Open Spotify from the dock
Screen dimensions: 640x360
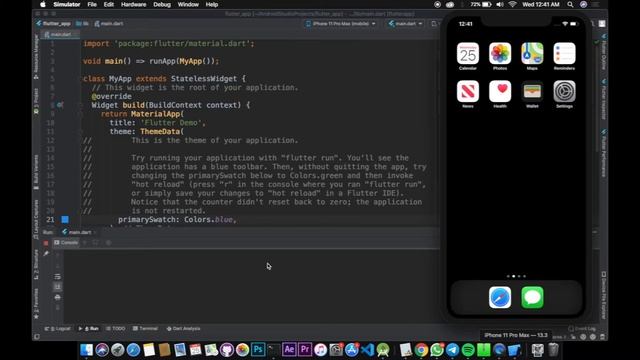[x=468, y=350]
